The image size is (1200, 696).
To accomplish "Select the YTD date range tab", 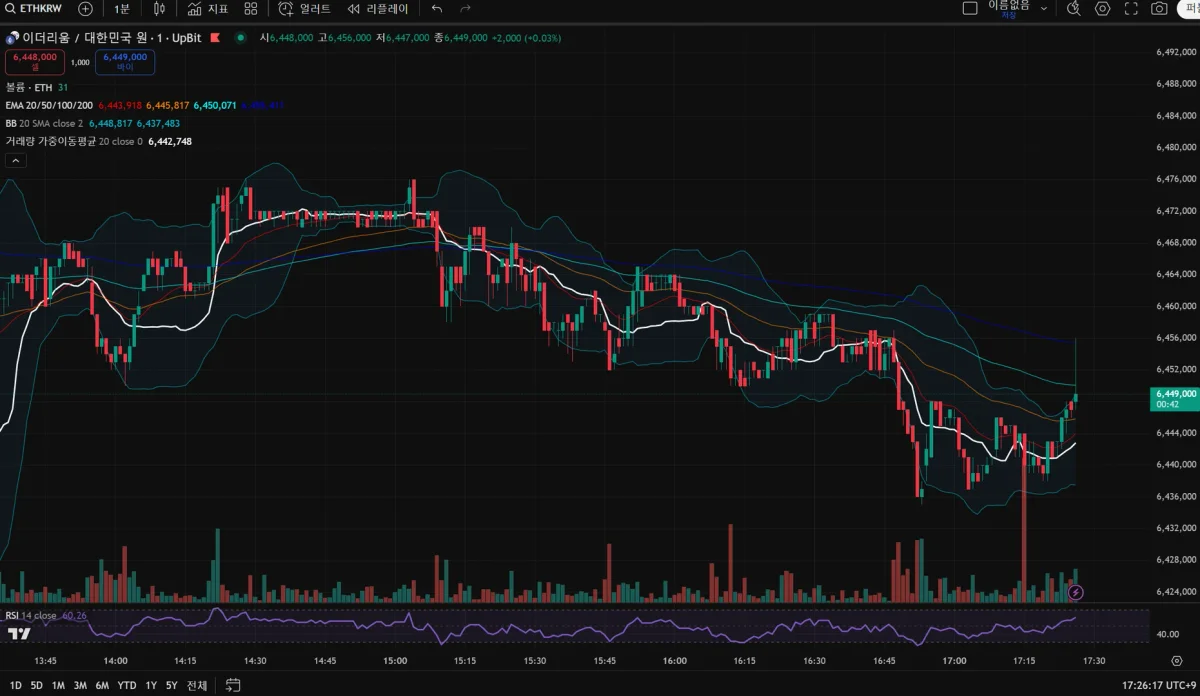I will 127,685.
